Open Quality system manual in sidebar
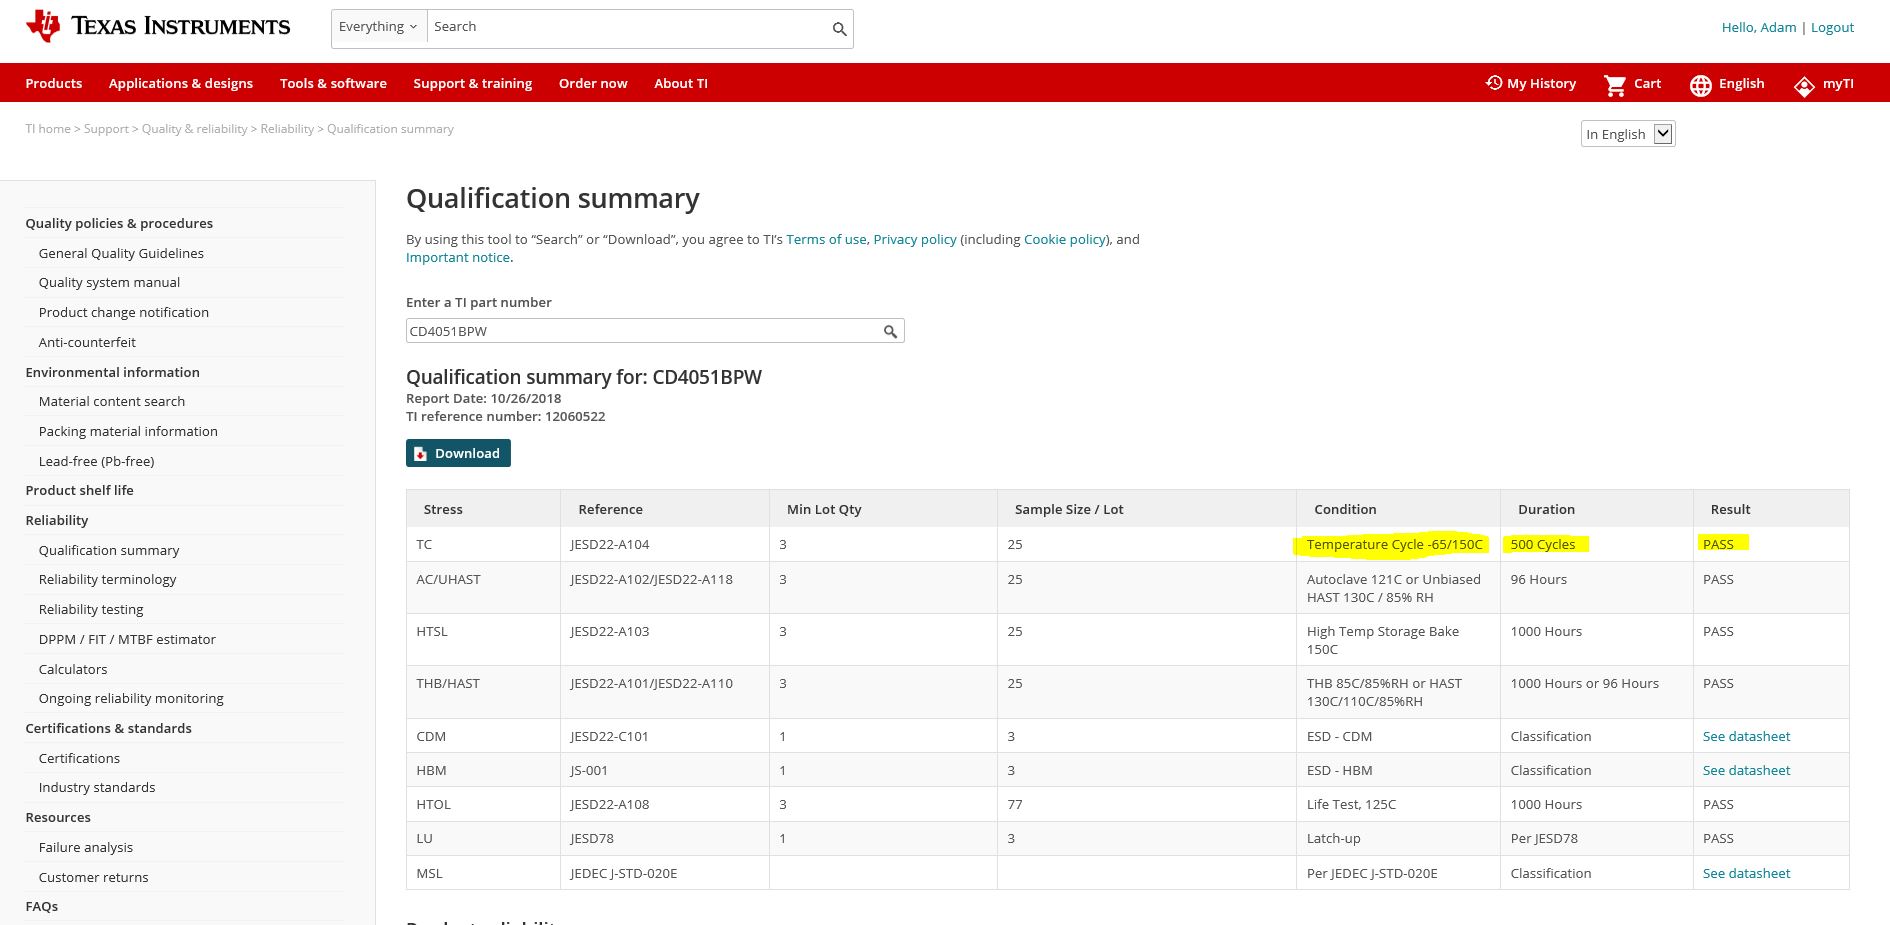 click(x=109, y=282)
